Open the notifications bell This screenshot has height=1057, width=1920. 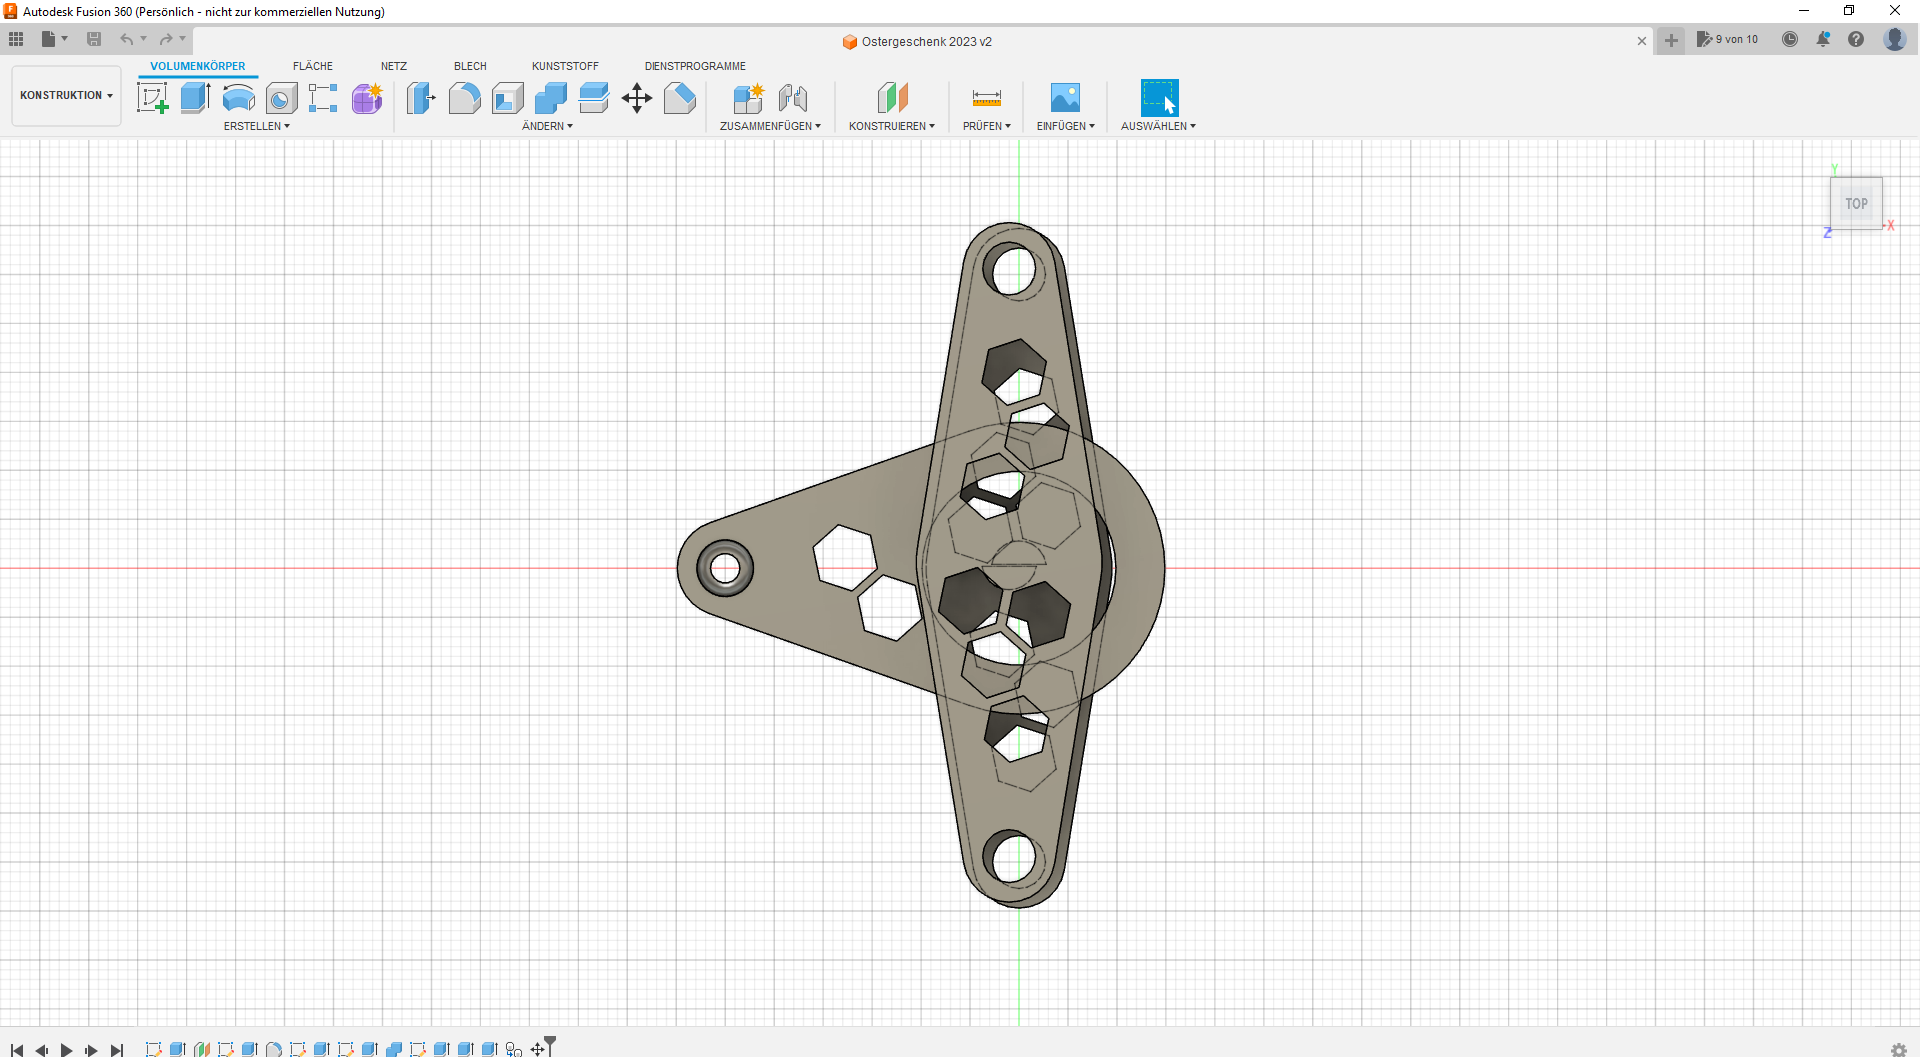tap(1823, 39)
